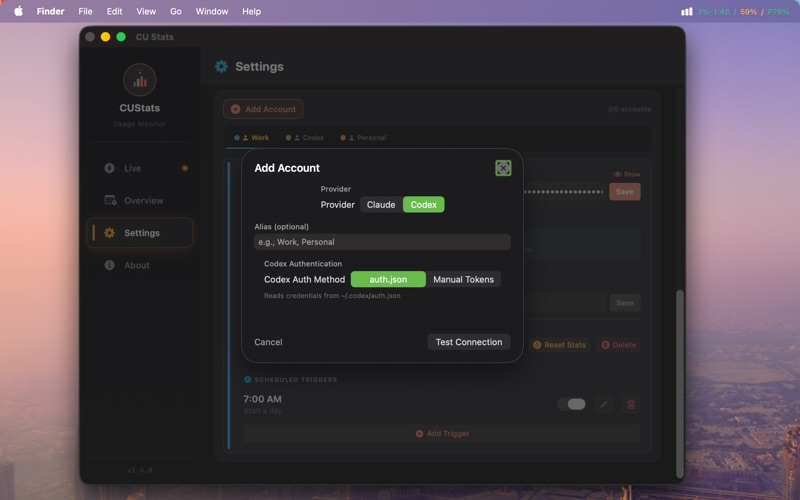Open the Apple menu

pos(18,11)
